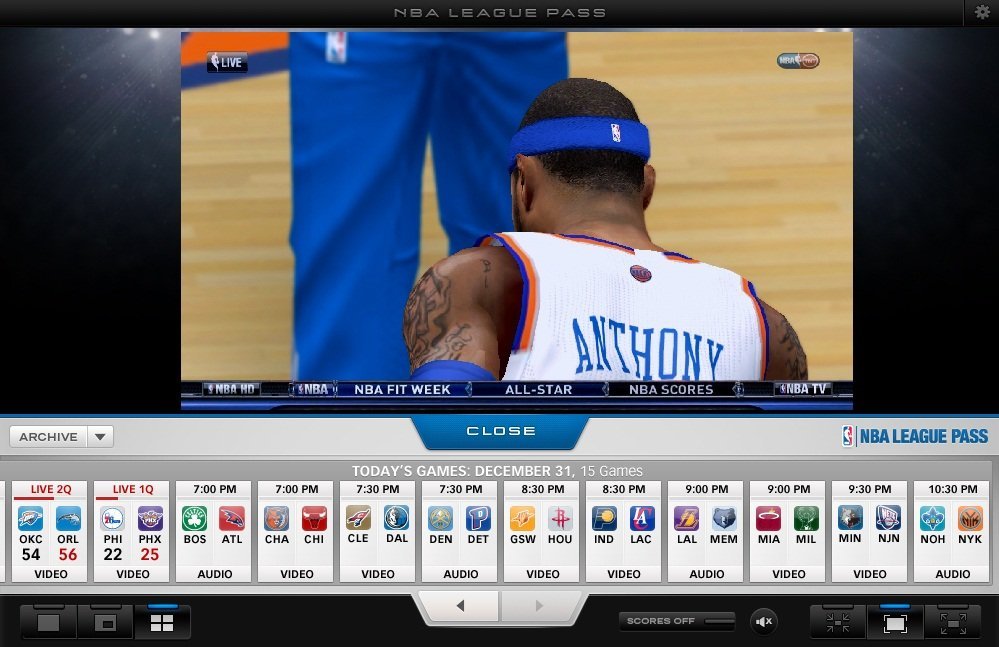Switch to single-view layout
The image size is (999, 647).
point(48,622)
